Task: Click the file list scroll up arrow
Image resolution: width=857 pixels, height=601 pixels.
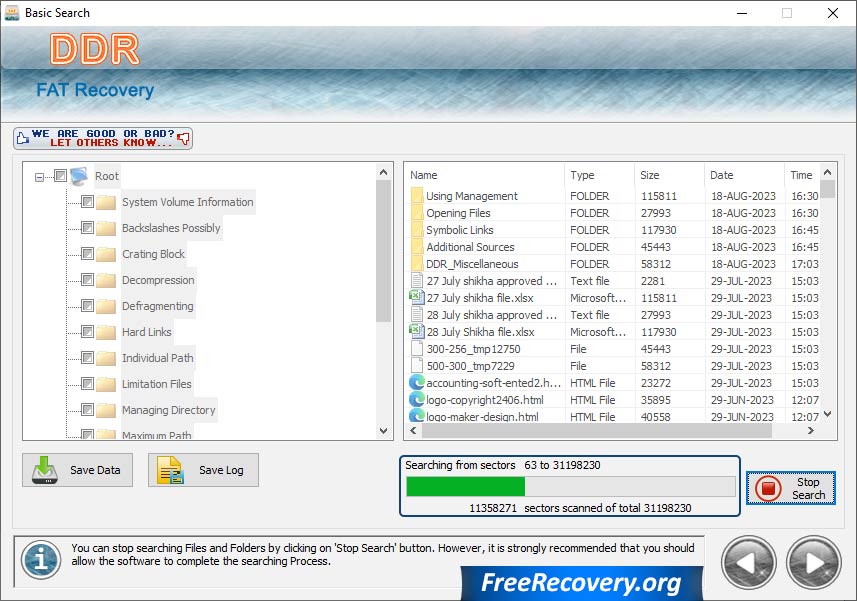Action: pyautogui.click(x=827, y=172)
